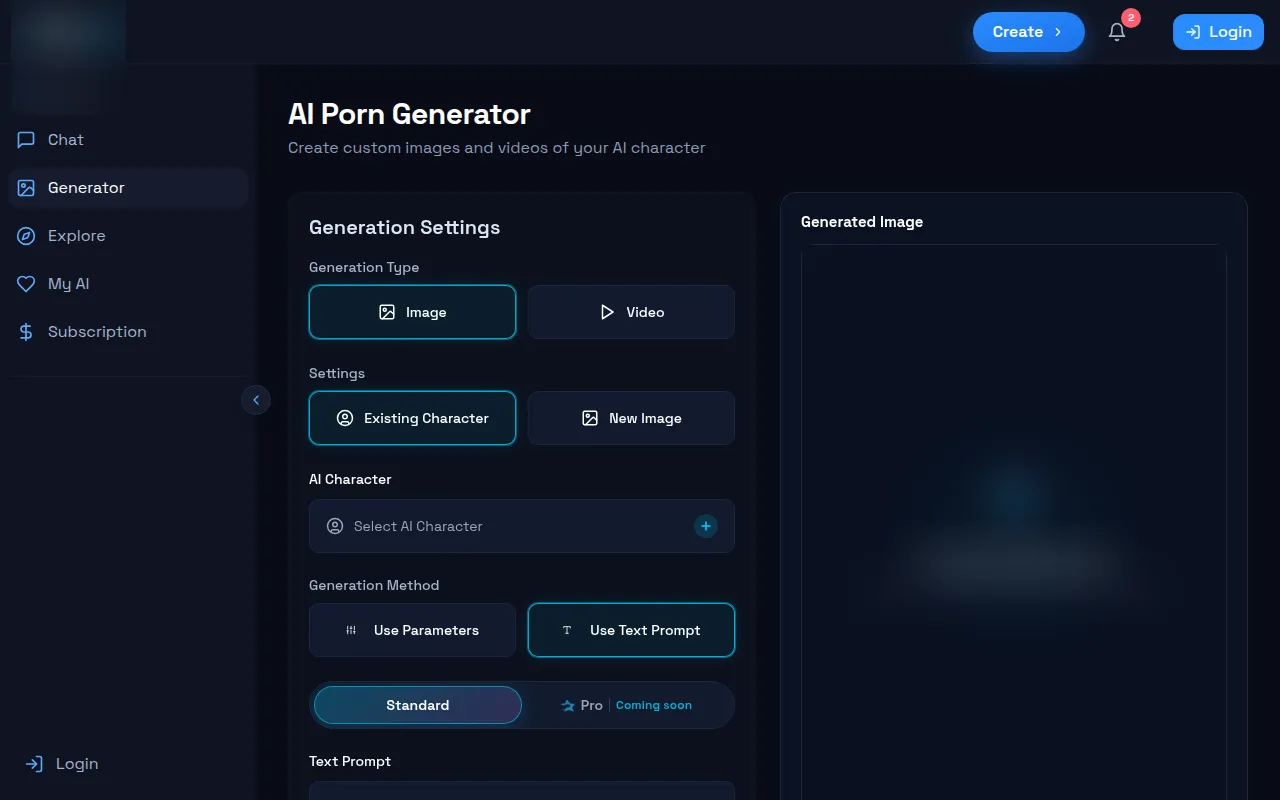Switch to Use Parameters method
The image size is (1280, 800).
coord(412,630)
